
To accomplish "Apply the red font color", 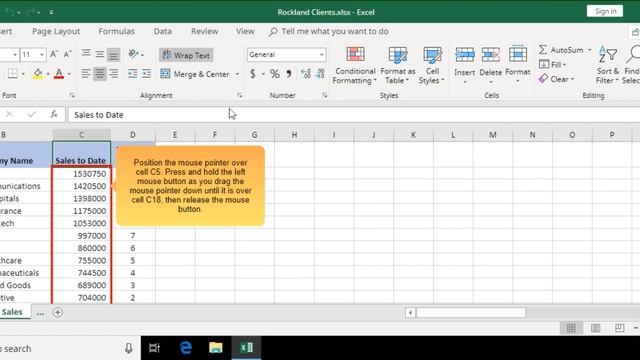I will coord(59,74).
